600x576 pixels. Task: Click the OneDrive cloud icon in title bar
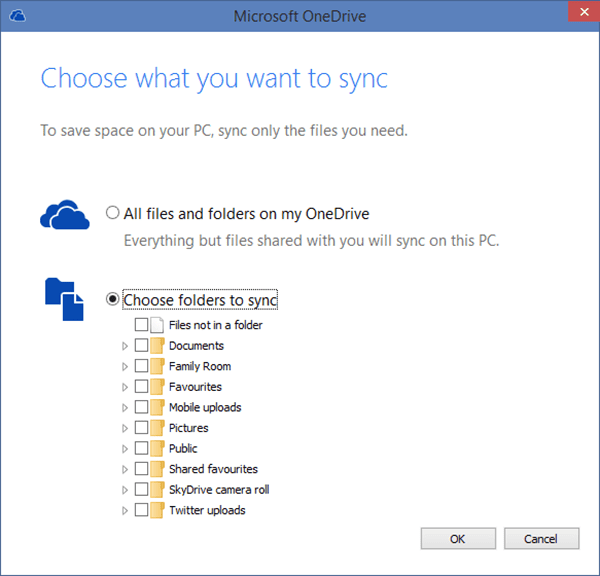click(17, 16)
